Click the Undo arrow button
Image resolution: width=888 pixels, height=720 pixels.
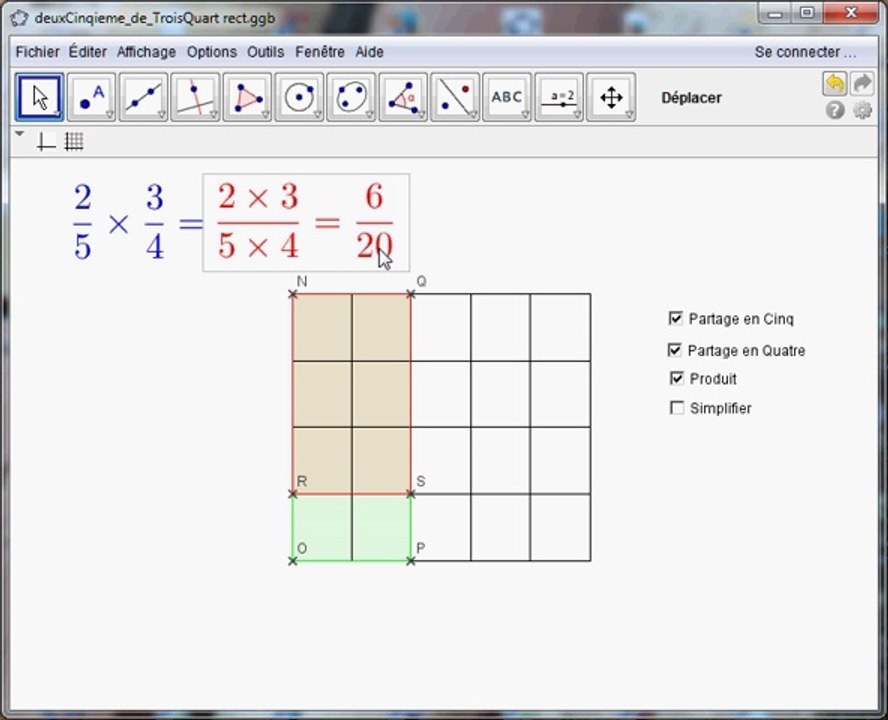click(x=835, y=84)
